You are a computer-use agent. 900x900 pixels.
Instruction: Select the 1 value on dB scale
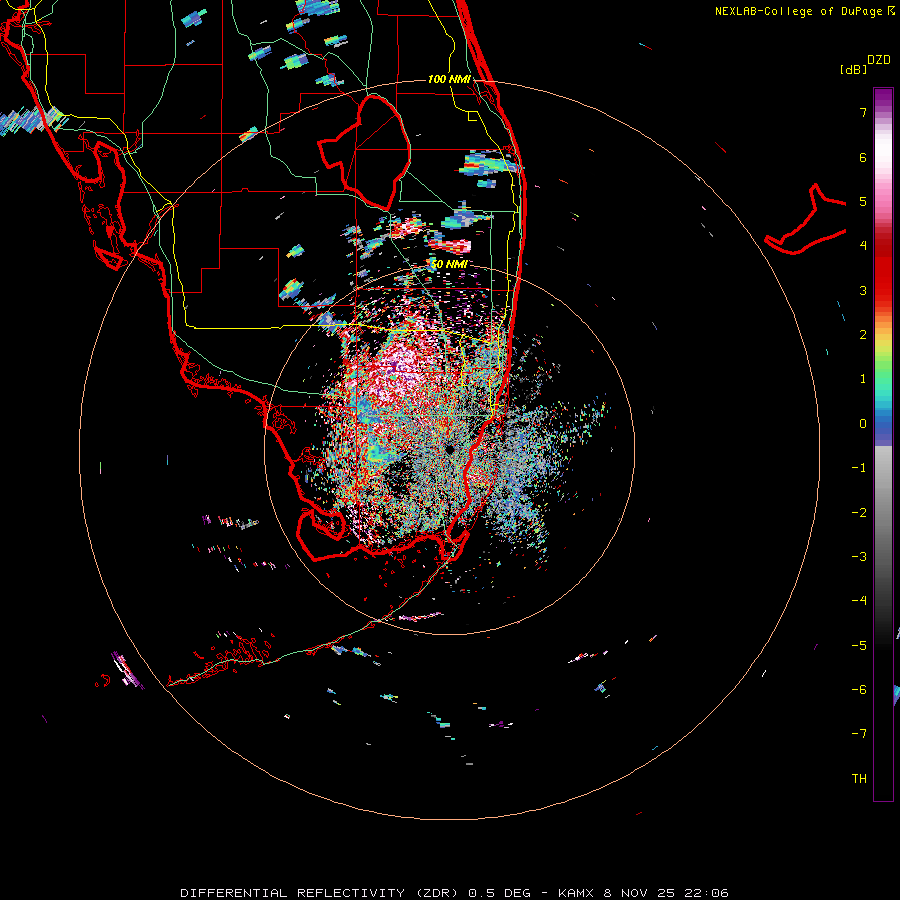pos(863,379)
